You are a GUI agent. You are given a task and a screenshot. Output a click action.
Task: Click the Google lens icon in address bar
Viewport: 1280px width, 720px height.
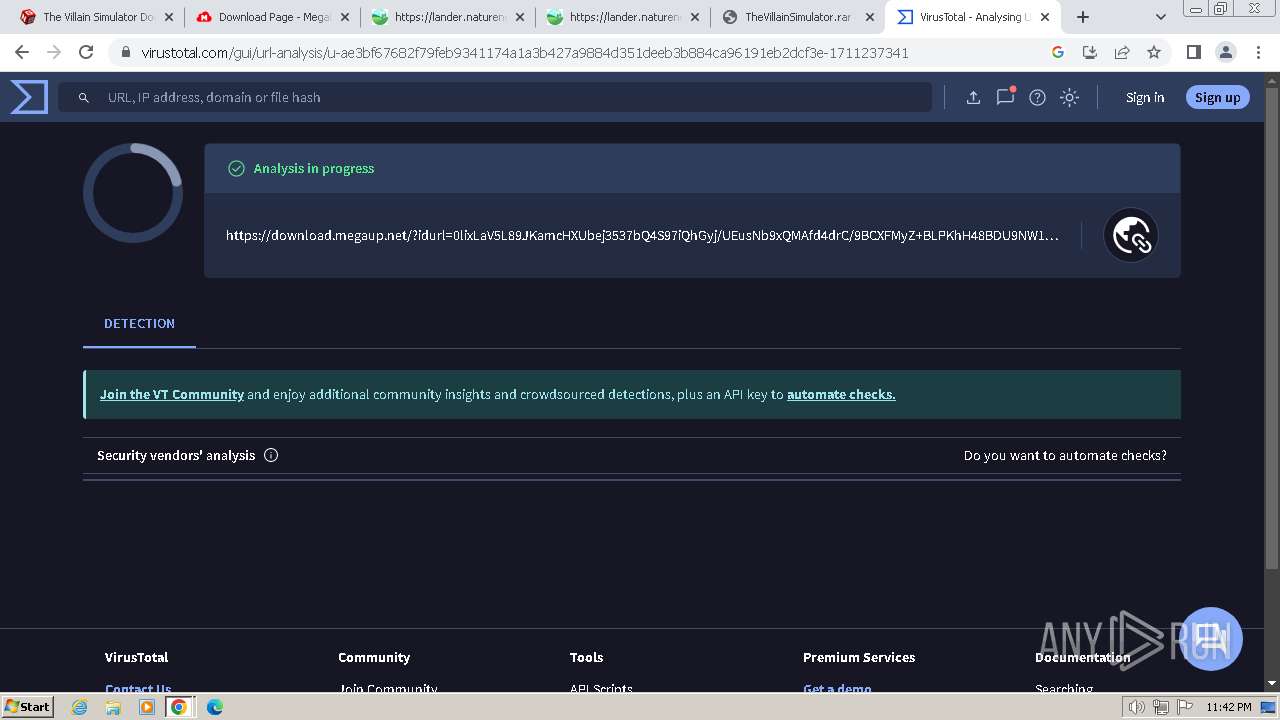click(x=1058, y=52)
